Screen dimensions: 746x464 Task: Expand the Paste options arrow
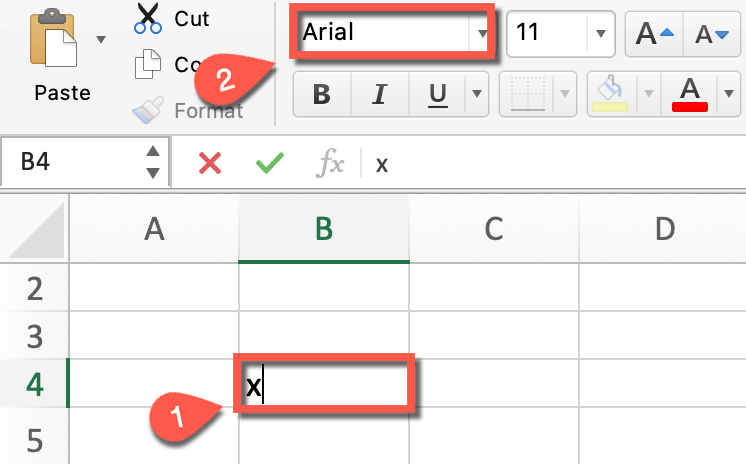[101, 39]
